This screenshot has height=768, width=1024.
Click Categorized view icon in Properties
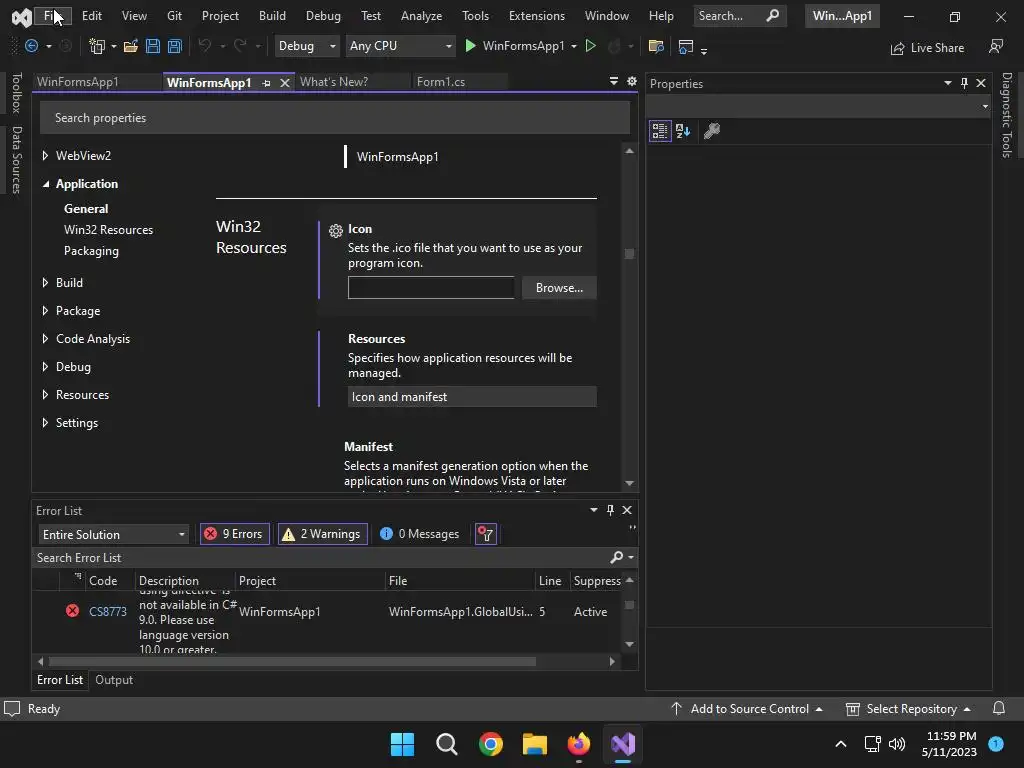pyautogui.click(x=660, y=131)
